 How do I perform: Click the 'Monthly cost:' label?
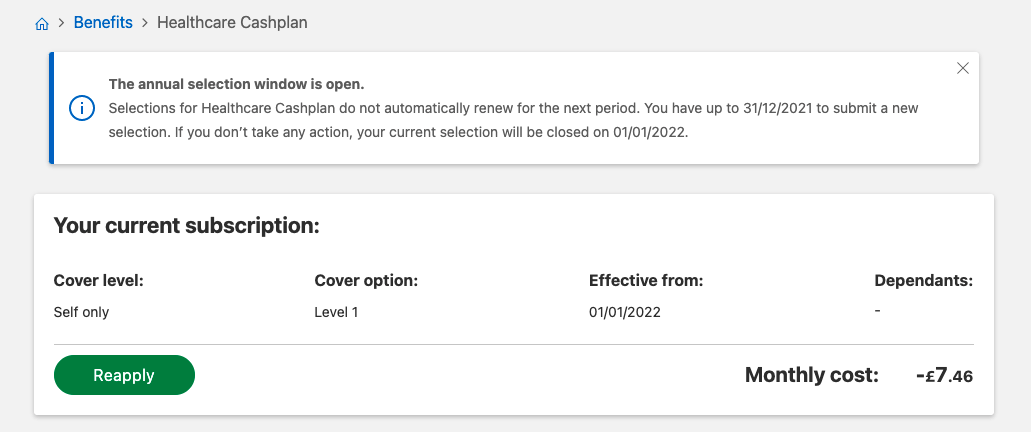[811, 375]
